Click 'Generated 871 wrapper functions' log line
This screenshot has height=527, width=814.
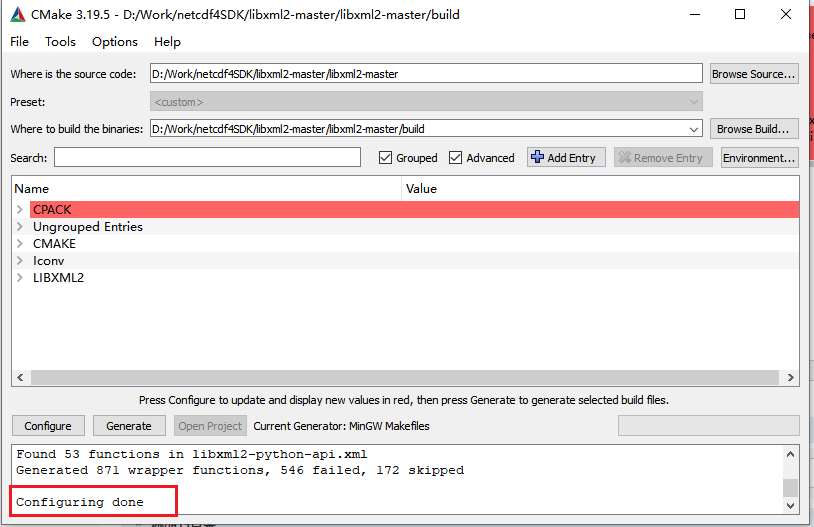point(240,470)
